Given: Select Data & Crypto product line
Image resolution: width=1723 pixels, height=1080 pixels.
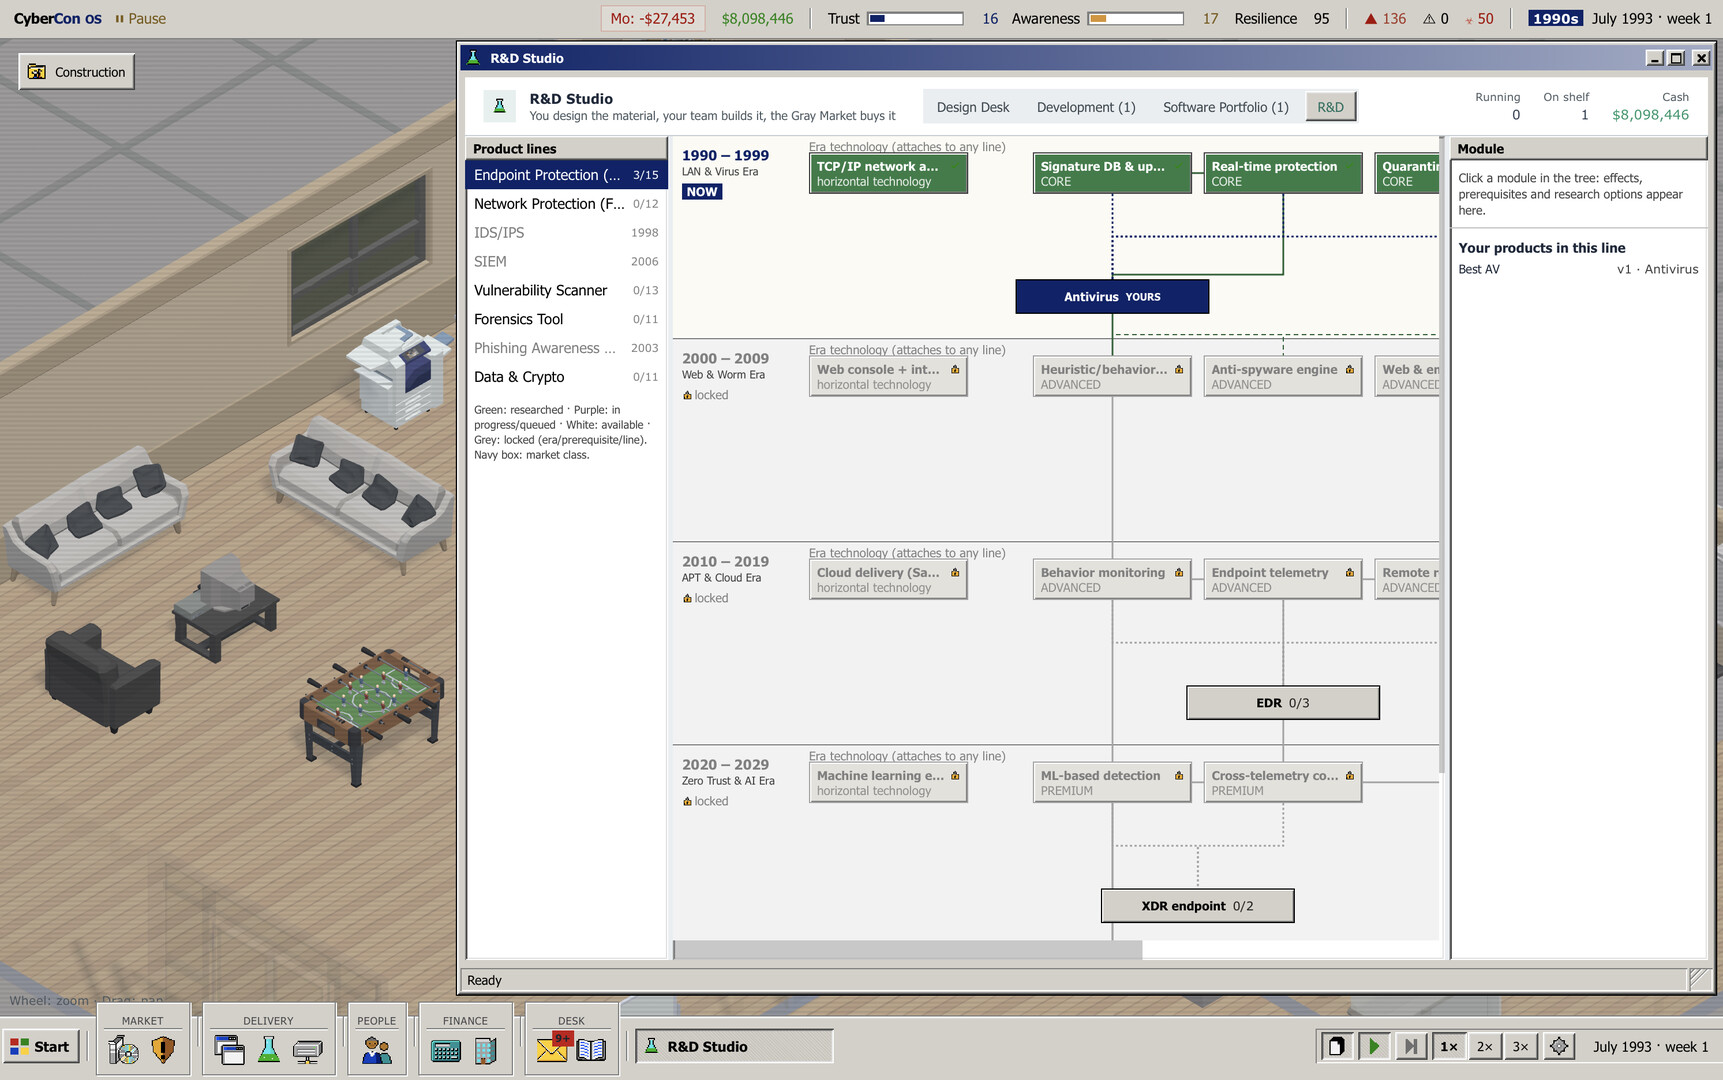Looking at the screenshot, I should click(x=566, y=377).
